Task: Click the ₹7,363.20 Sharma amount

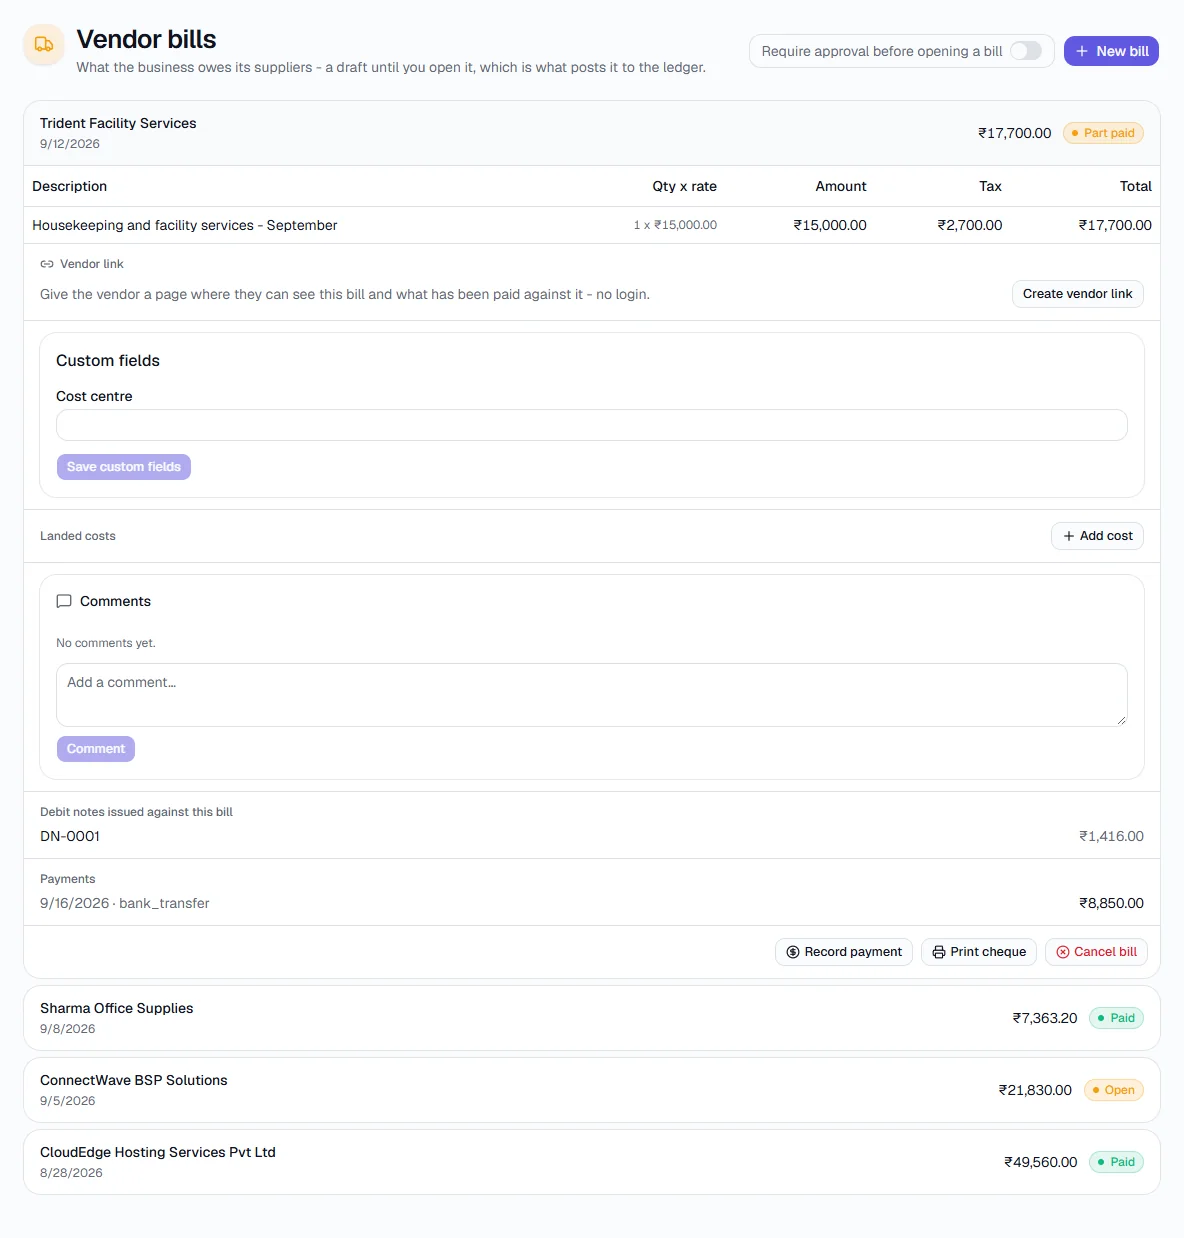Action: pyautogui.click(x=1045, y=1018)
